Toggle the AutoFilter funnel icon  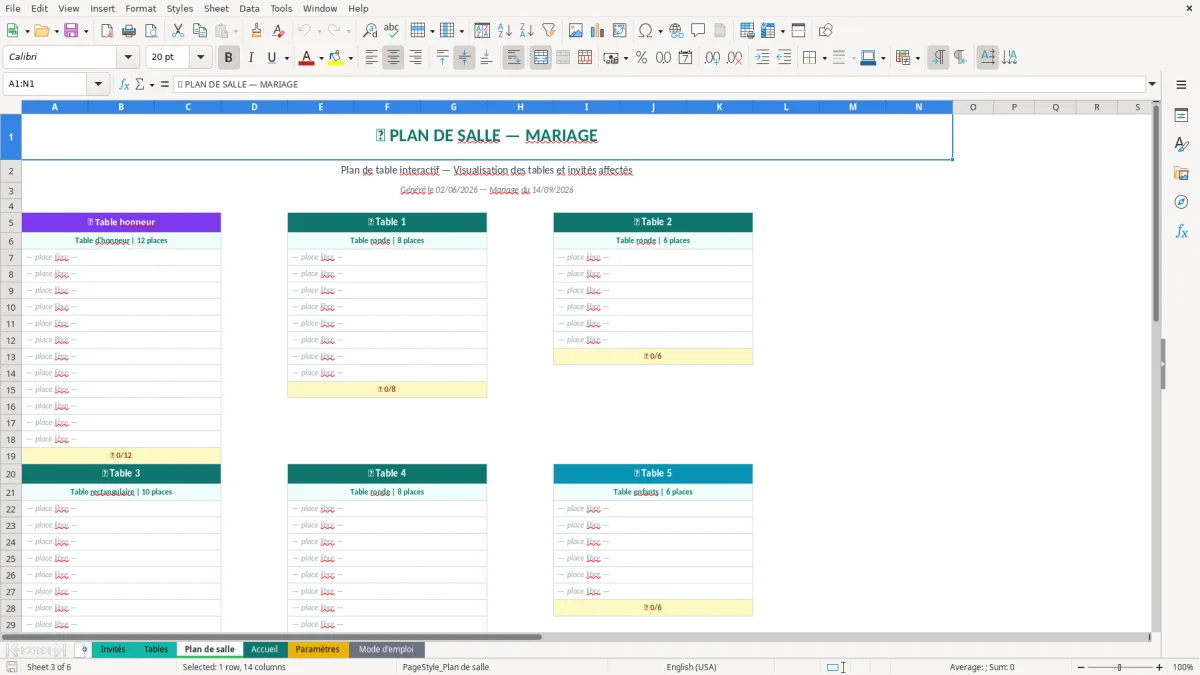pos(549,31)
